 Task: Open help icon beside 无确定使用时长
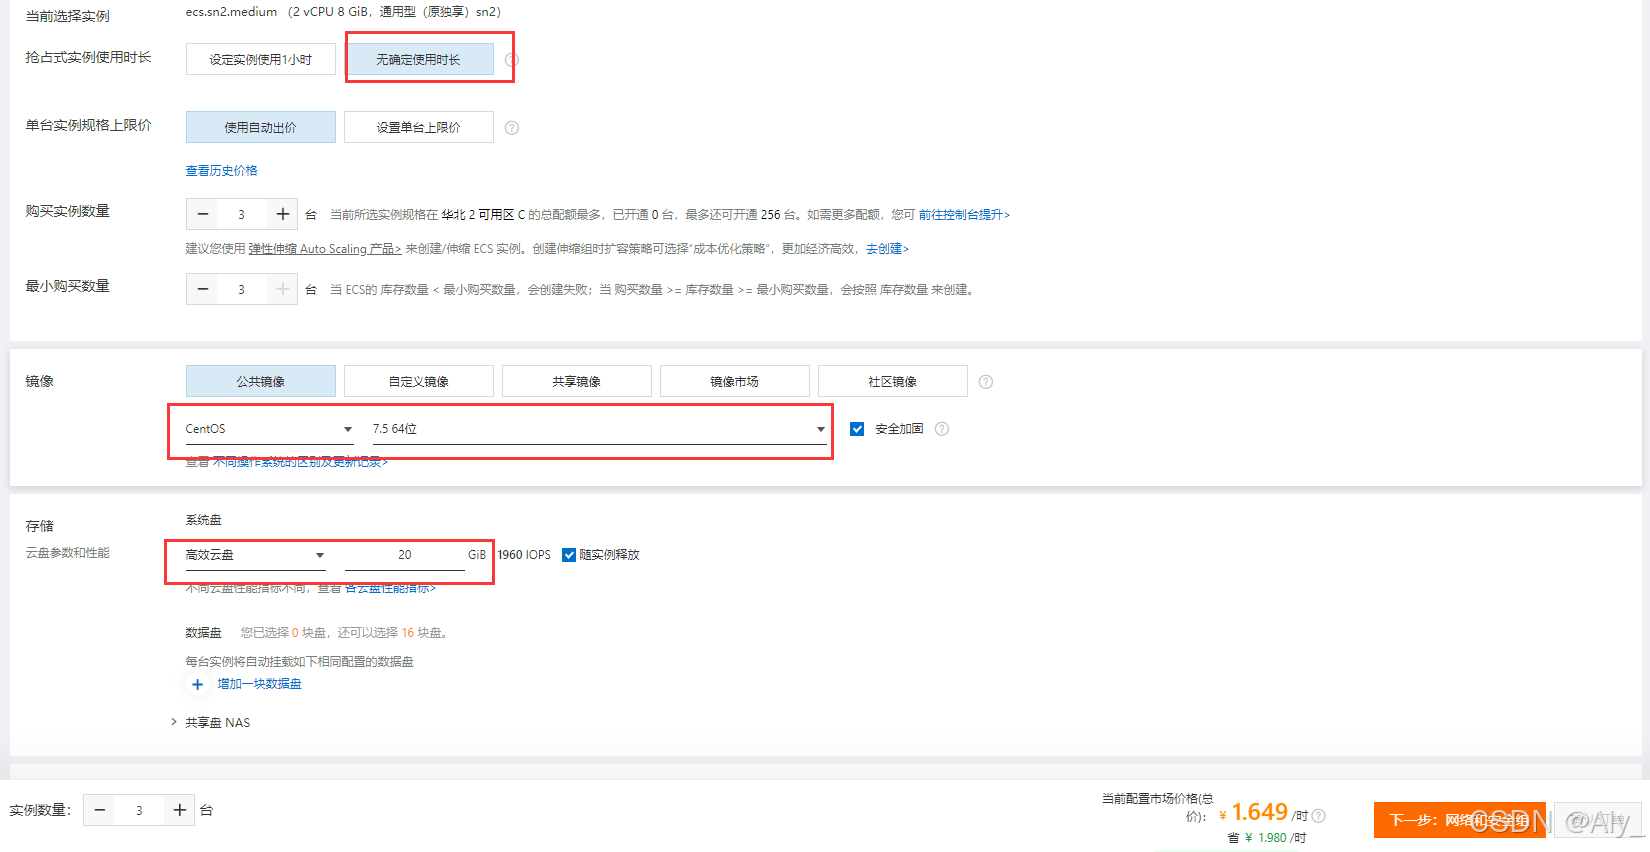512,60
